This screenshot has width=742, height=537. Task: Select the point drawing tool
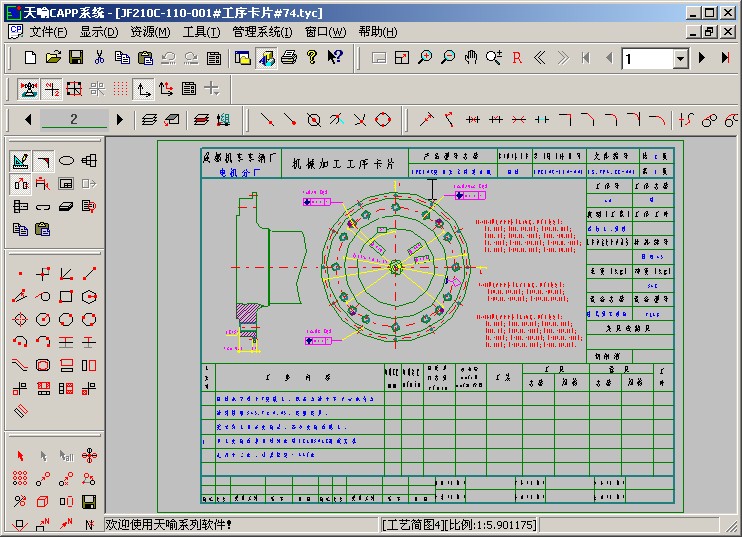pos(20,273)
